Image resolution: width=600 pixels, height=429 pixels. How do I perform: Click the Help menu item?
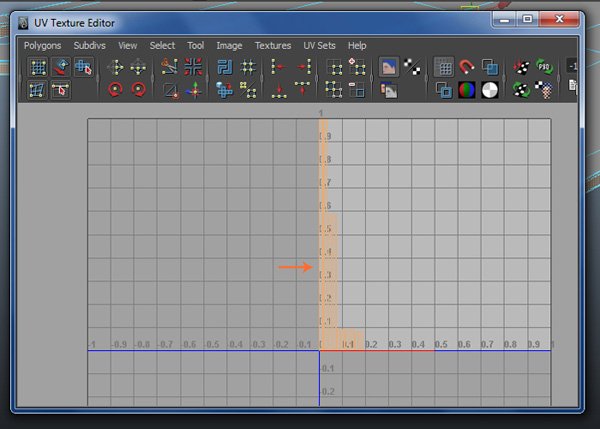click(x=357, y=45)
